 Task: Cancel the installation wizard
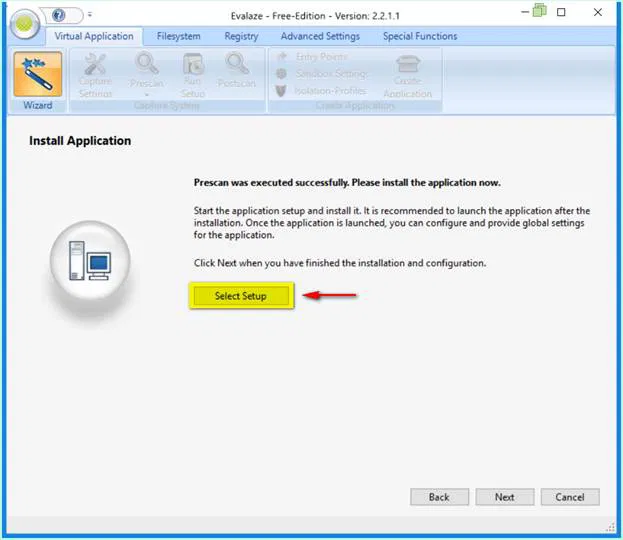click(x=570, y=497)
